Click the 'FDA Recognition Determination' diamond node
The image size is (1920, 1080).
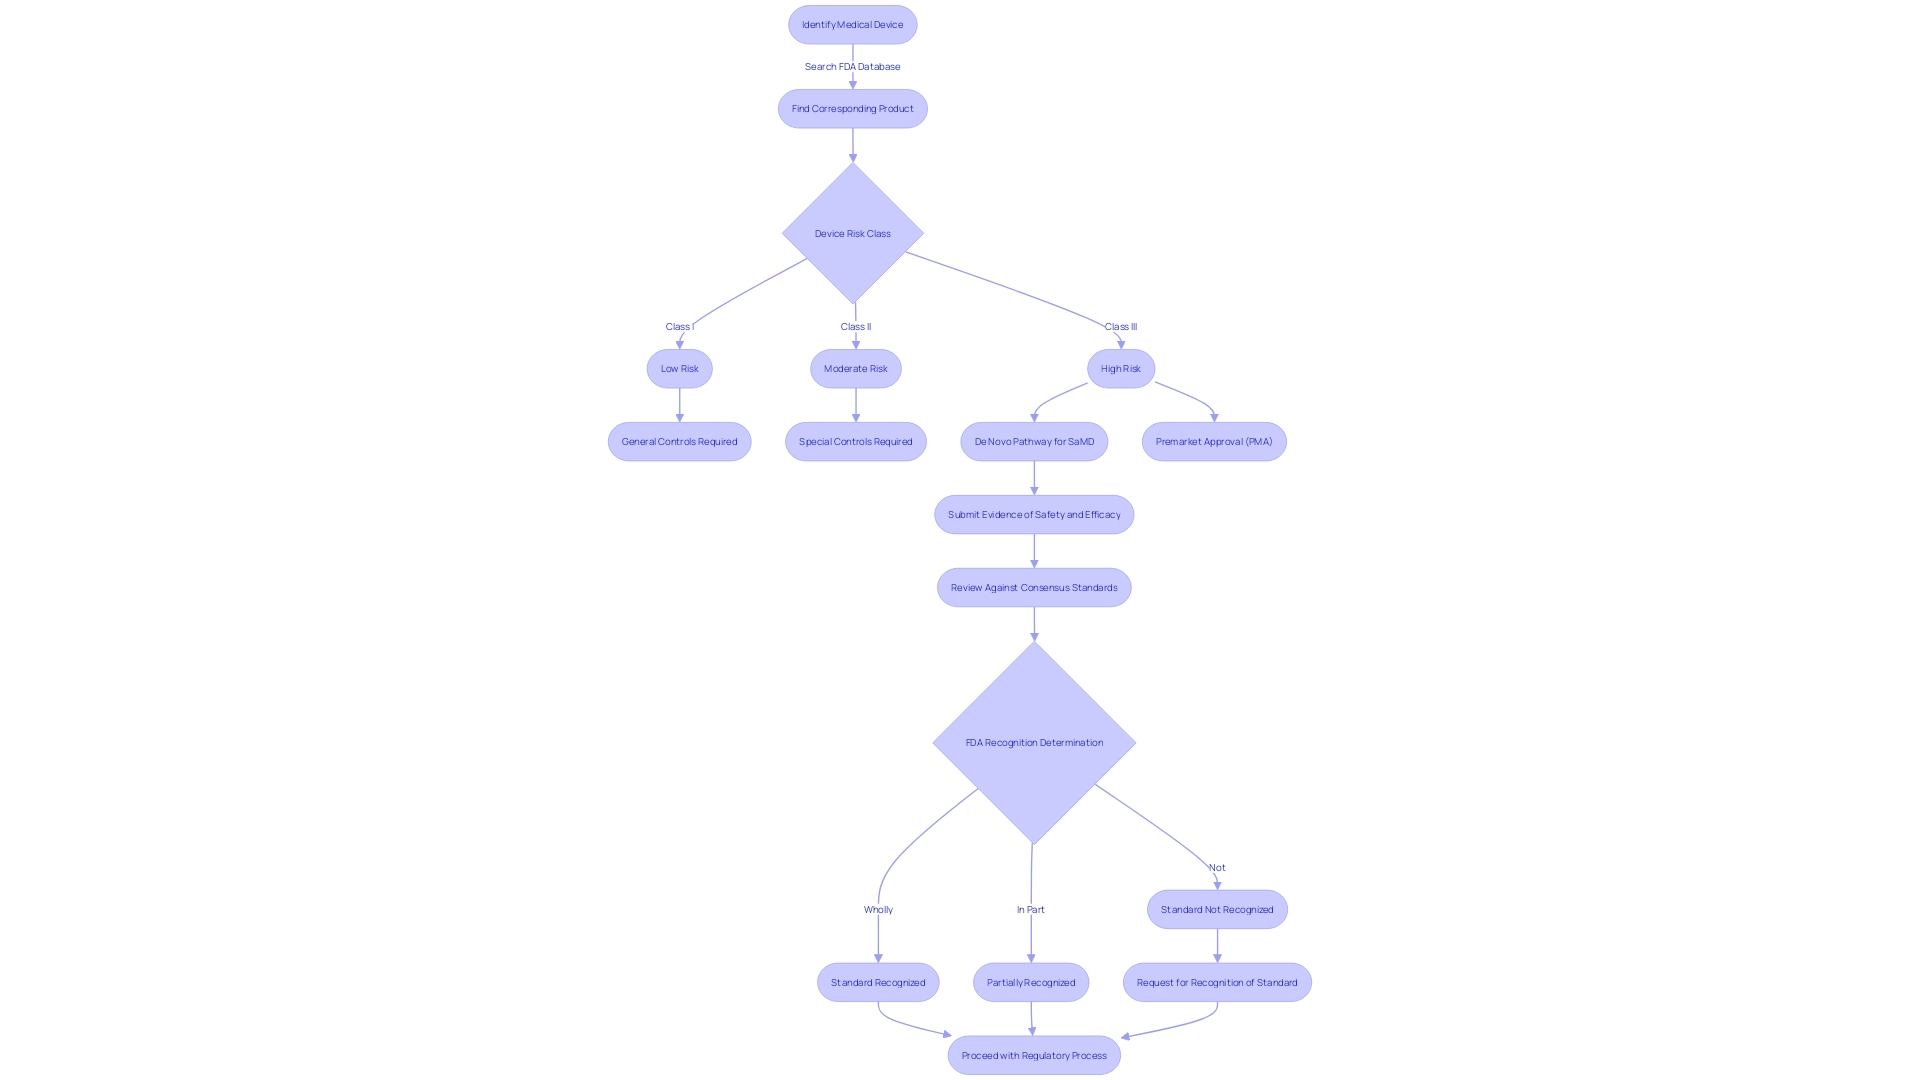1033,741
